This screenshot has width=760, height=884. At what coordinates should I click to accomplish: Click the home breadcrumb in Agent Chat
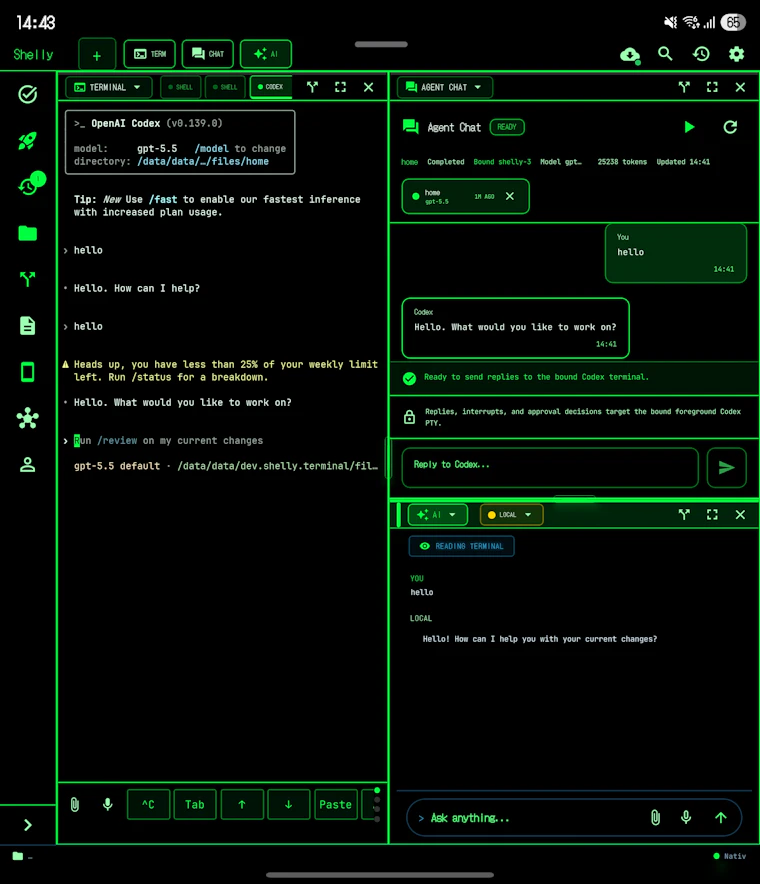409,162
